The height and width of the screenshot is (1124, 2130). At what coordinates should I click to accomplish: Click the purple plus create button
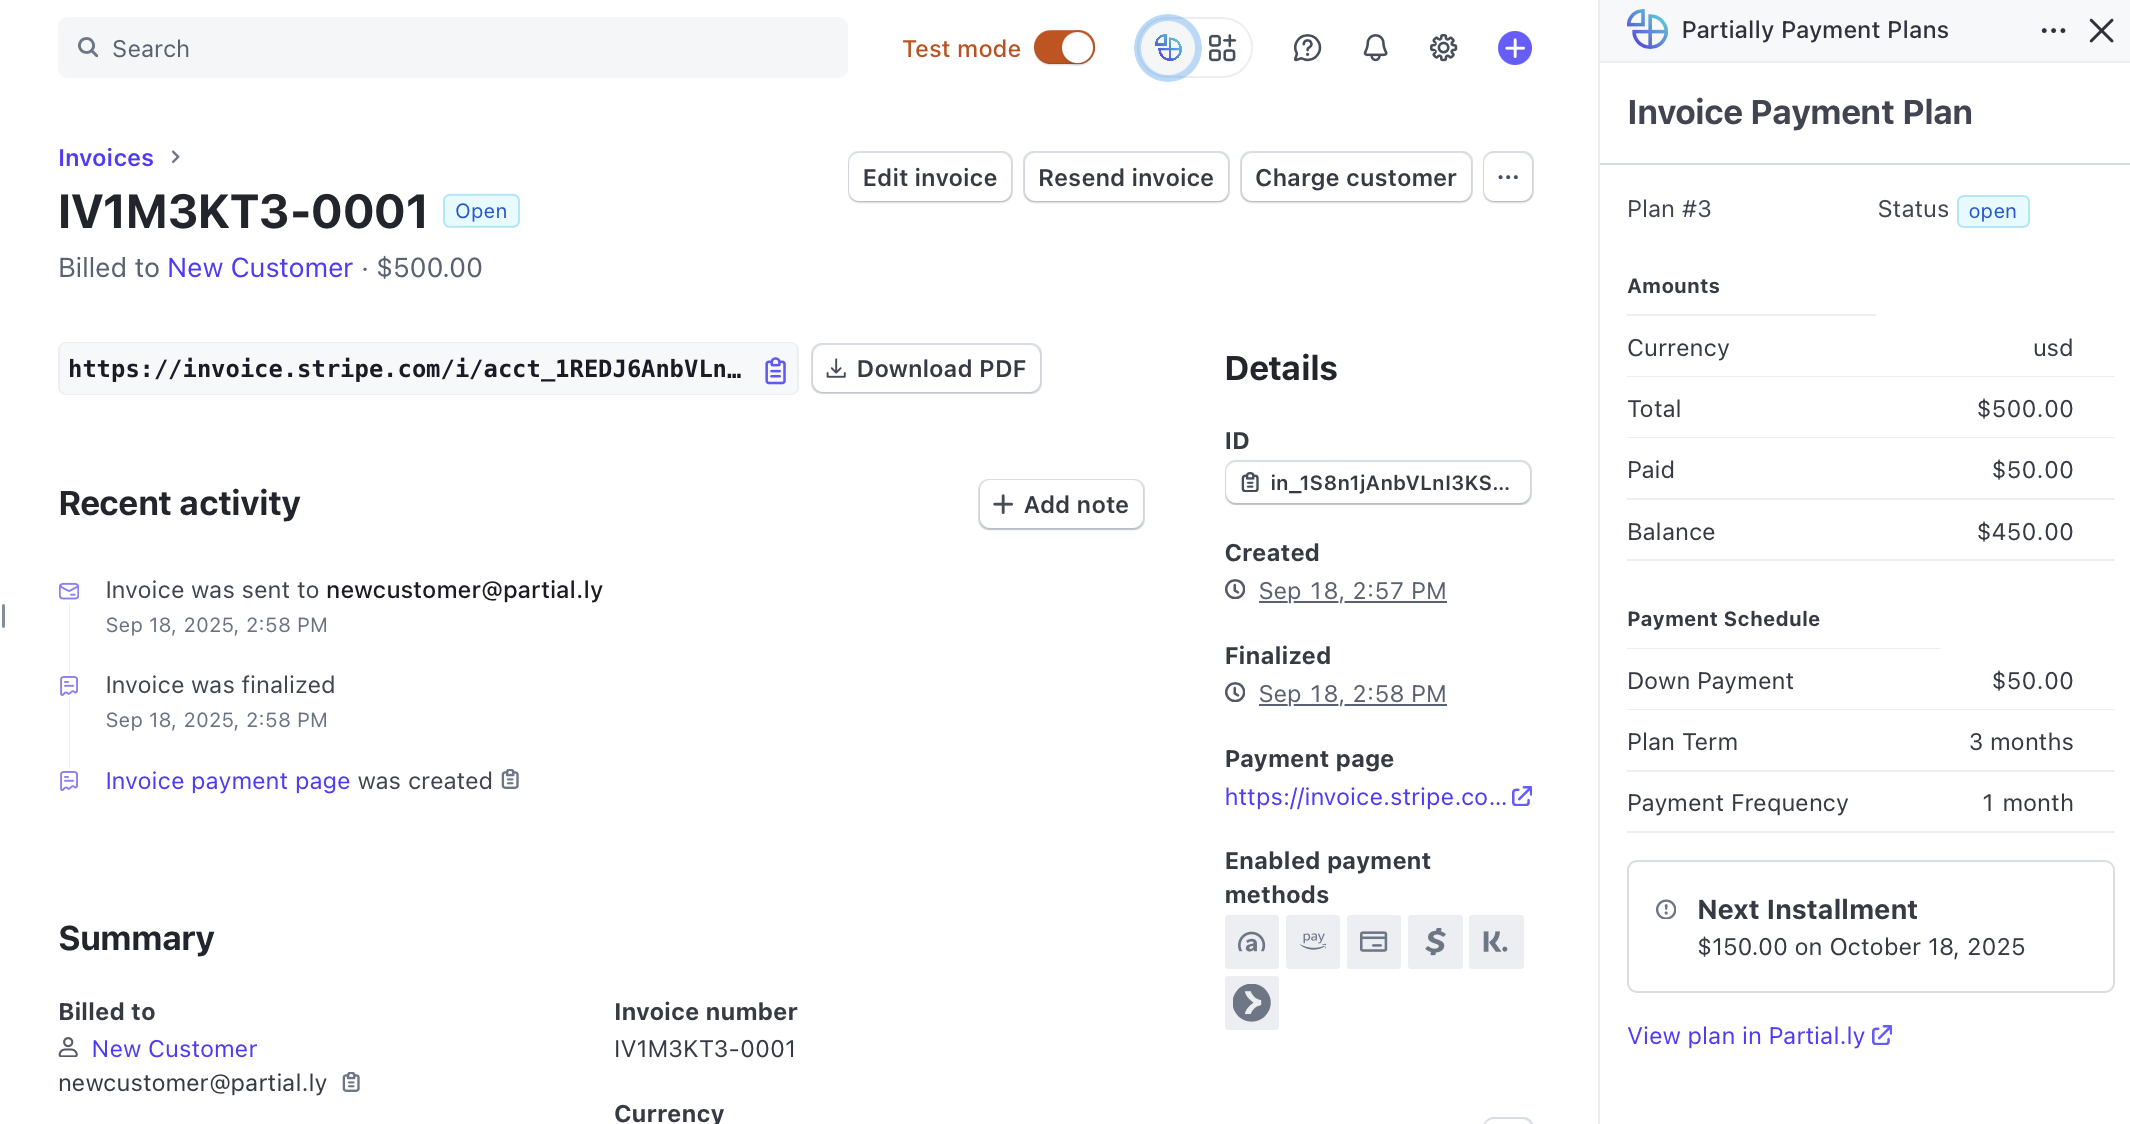(x=1514, y=48)
